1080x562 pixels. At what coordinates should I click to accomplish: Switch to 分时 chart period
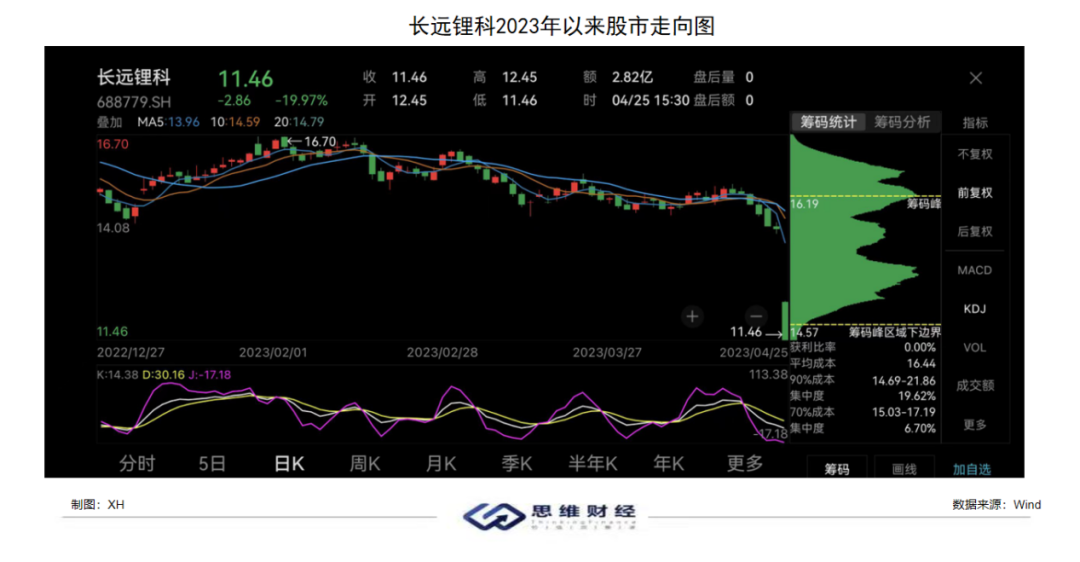pyautogui.click(x=136, y=464)
